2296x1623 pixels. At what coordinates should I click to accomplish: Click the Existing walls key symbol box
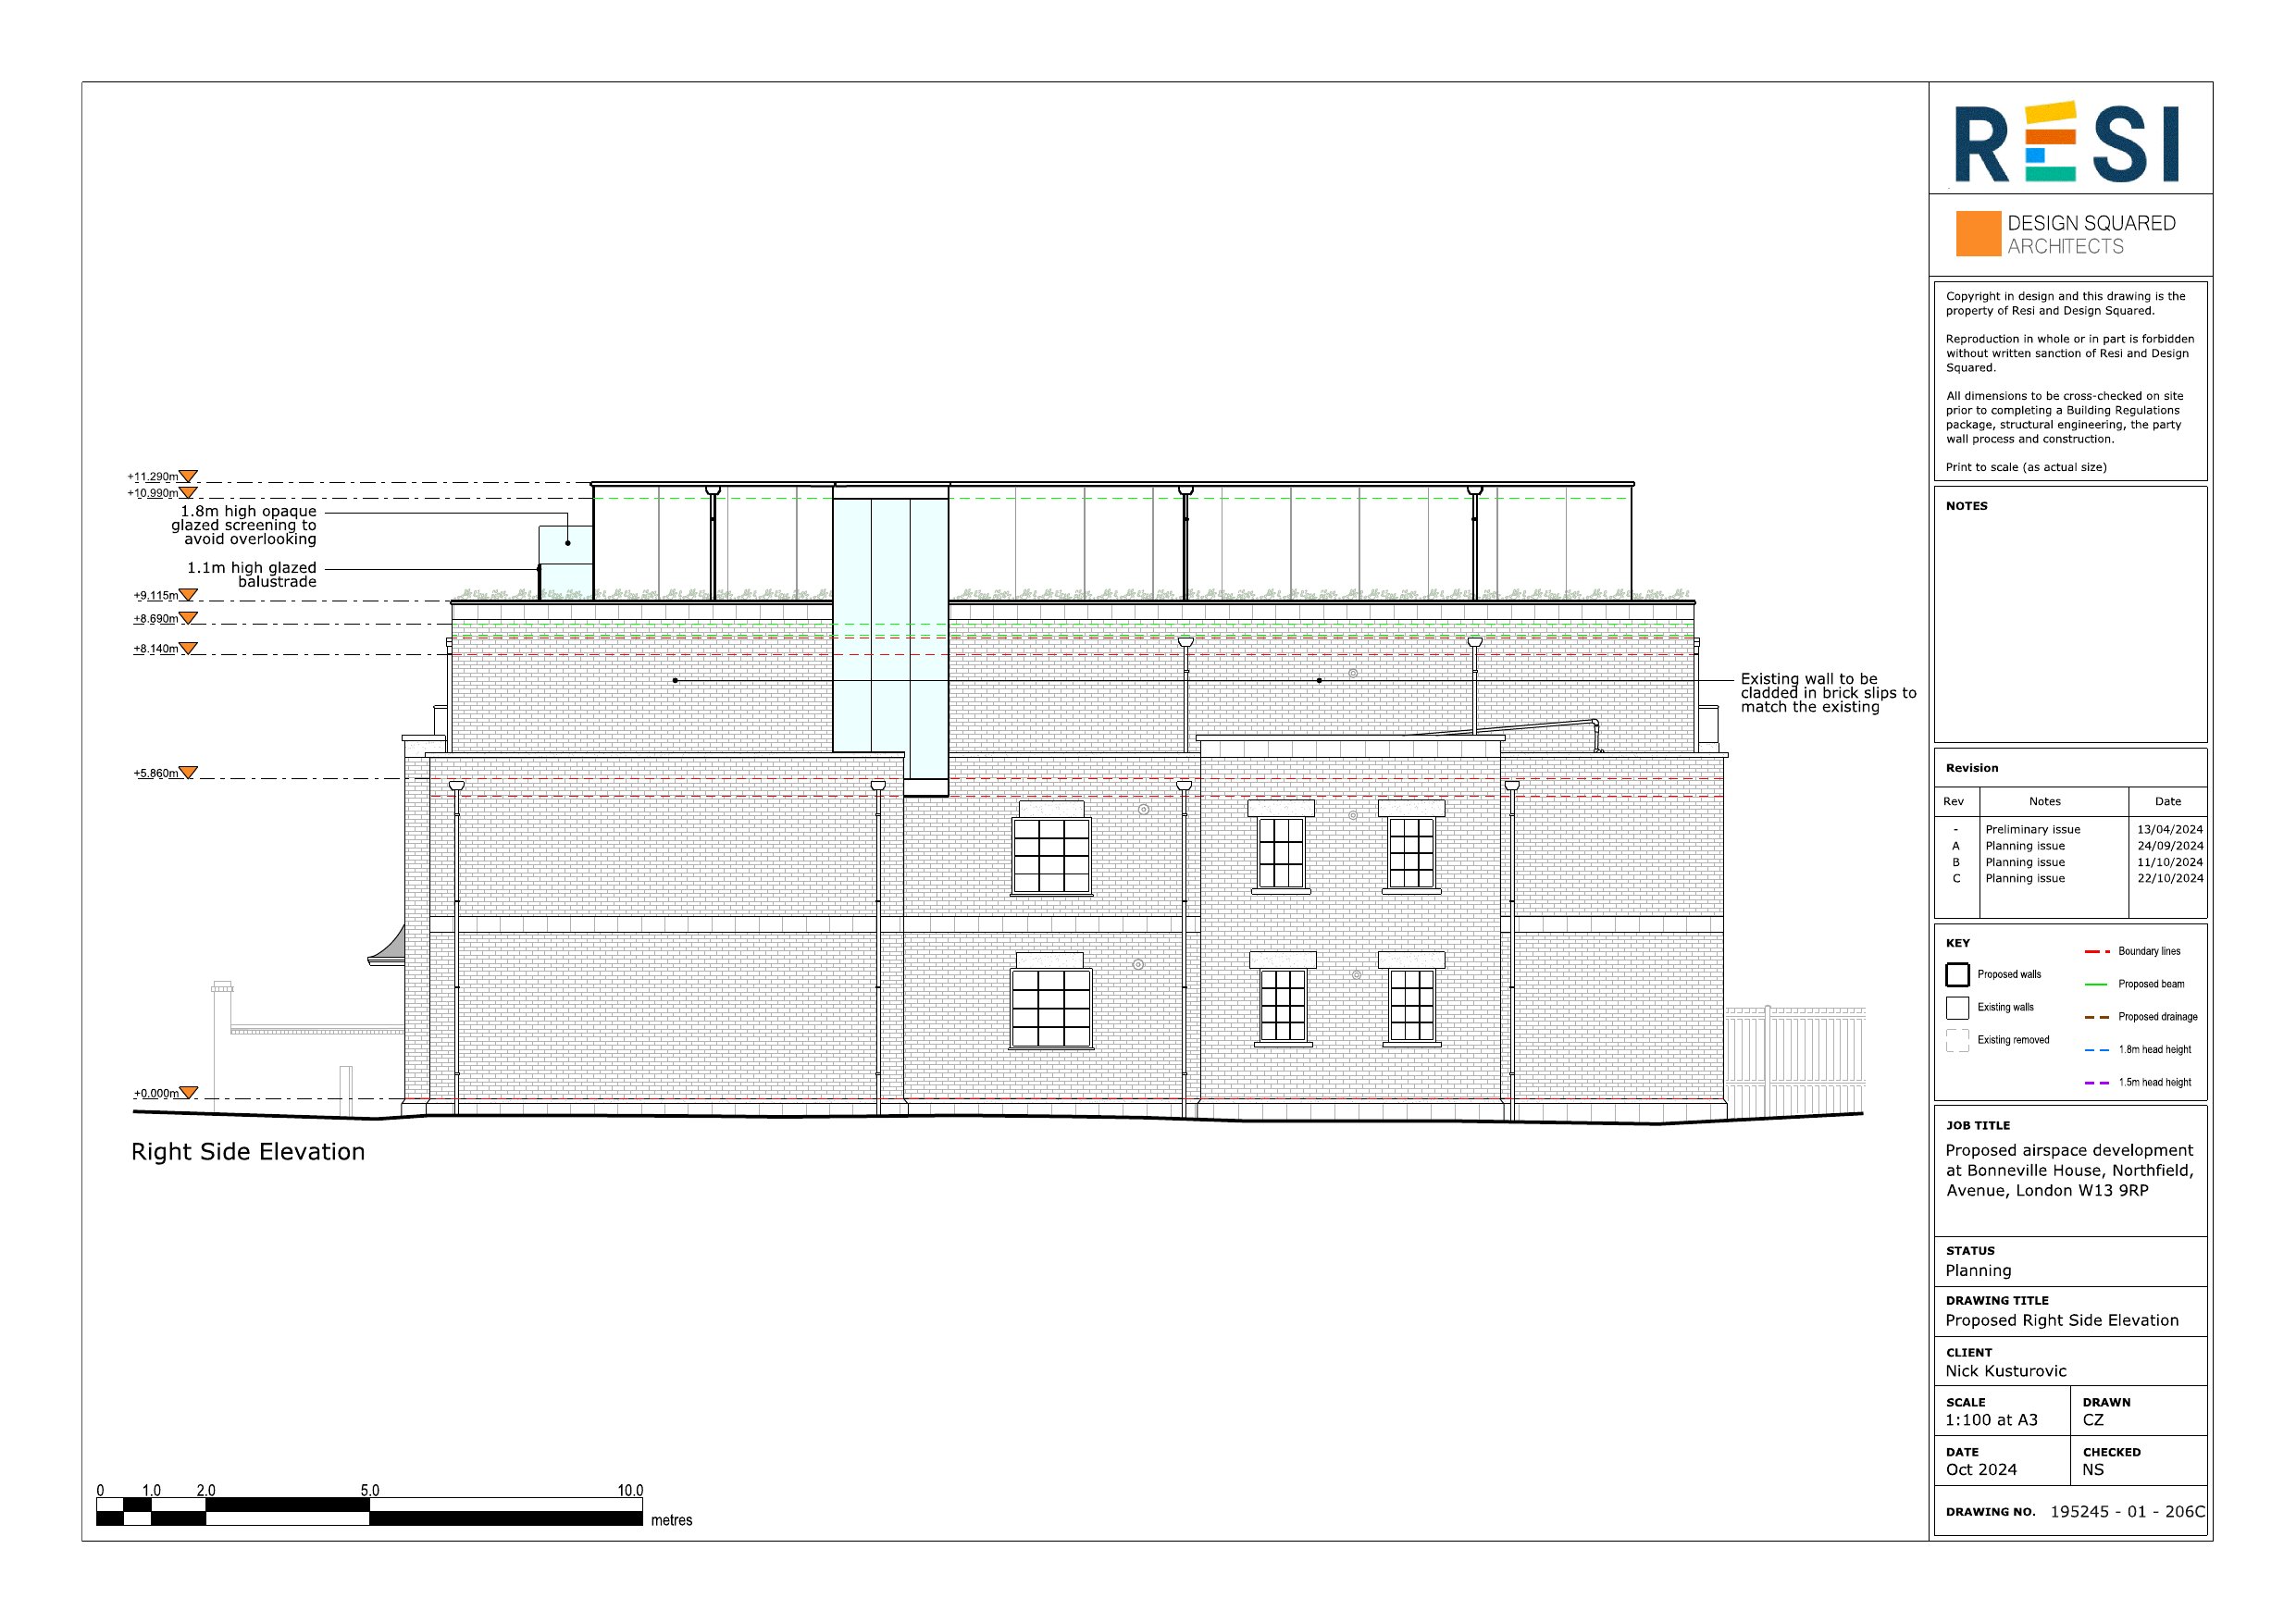coord(1957,1007)
